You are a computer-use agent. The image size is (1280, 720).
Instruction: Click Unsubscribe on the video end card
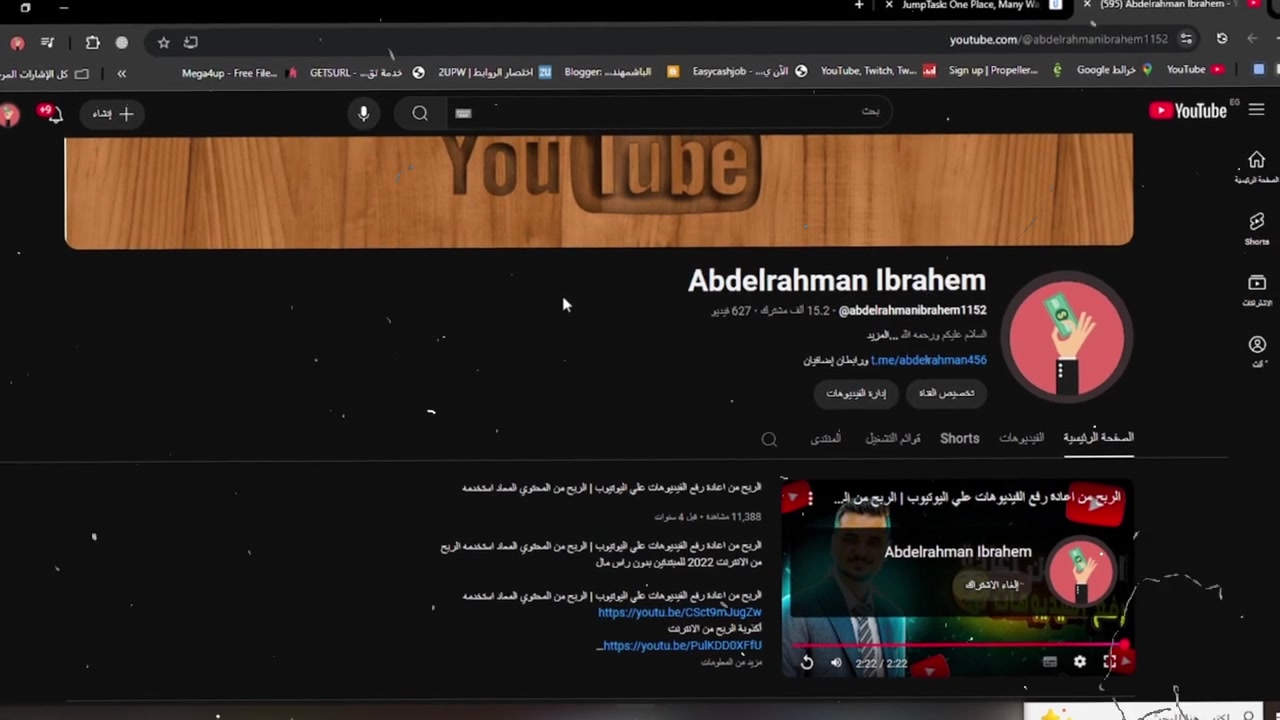tap(993, 585)
